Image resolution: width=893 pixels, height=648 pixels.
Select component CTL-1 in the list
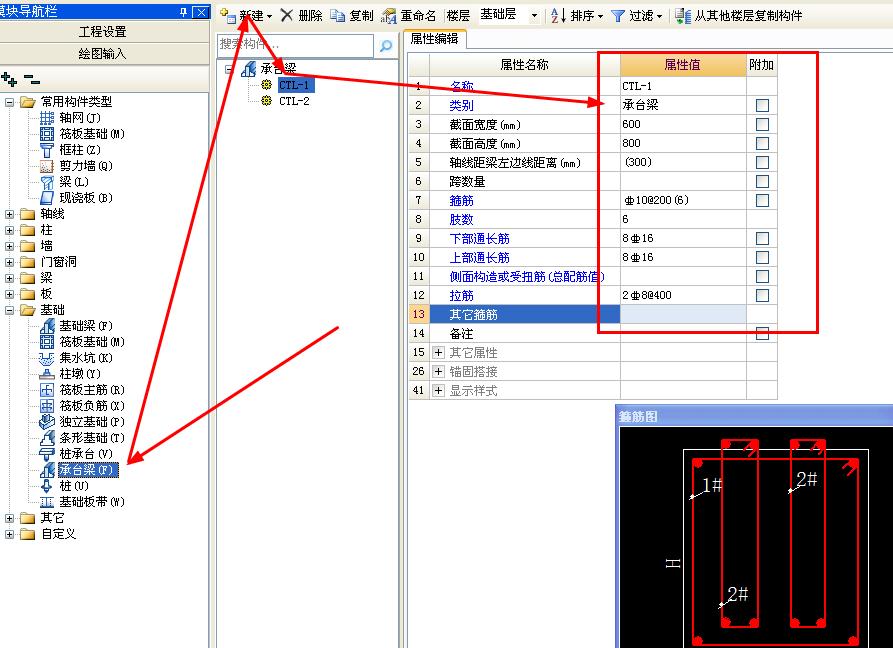coord(294,85)
